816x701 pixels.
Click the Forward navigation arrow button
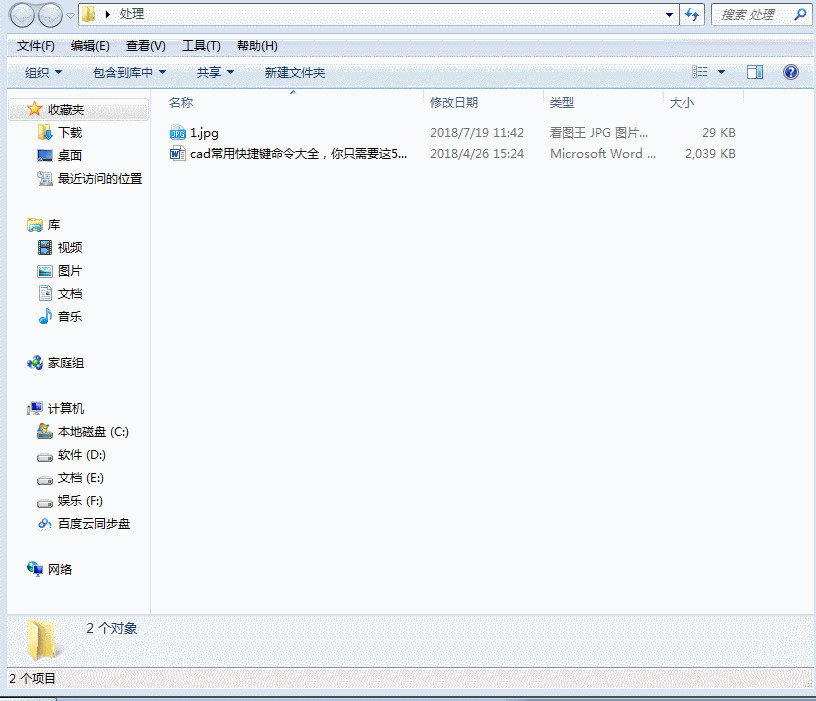[50, 15]
